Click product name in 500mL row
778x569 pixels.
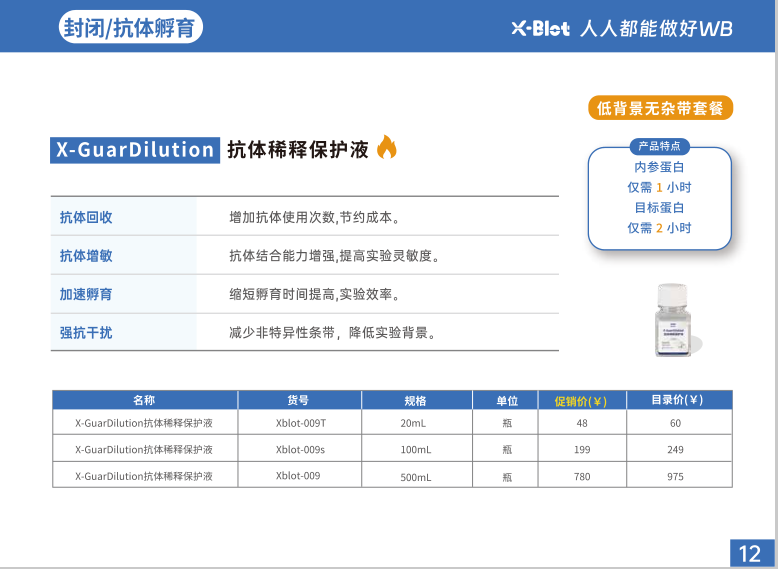tap(144, 476)
